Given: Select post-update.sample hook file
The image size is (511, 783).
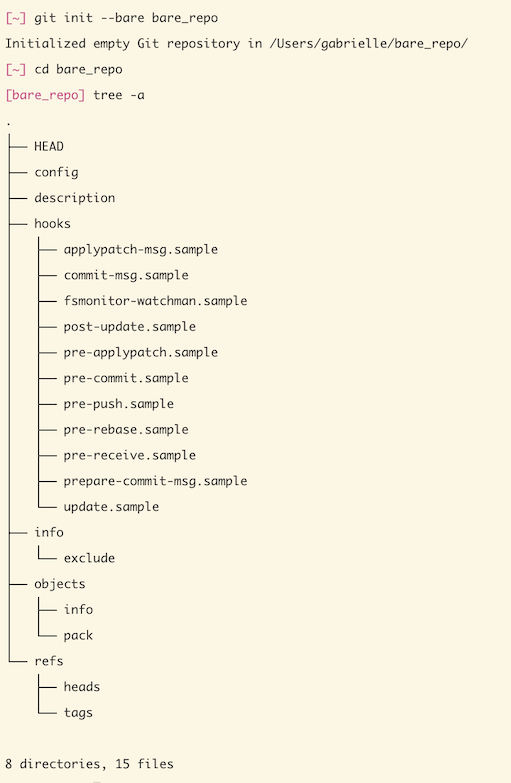Looking at the screenshot, I should [x=130, y=327].
